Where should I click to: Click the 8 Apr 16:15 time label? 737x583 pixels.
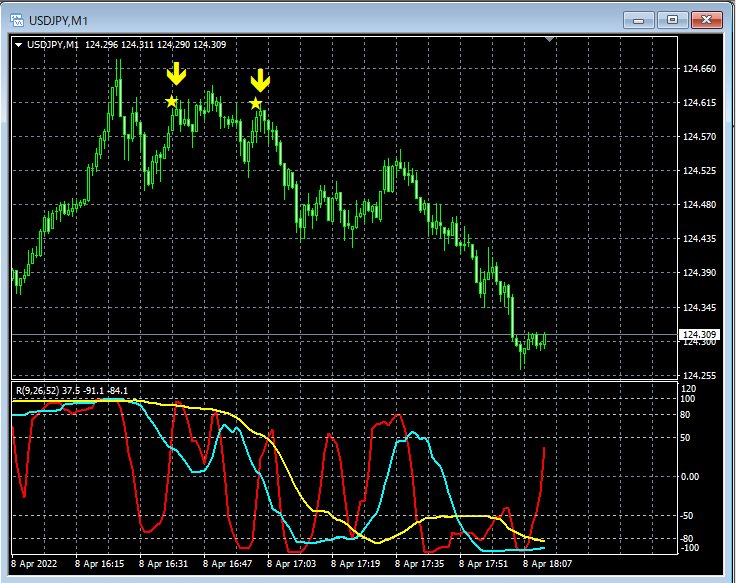(x=99, y=563)
